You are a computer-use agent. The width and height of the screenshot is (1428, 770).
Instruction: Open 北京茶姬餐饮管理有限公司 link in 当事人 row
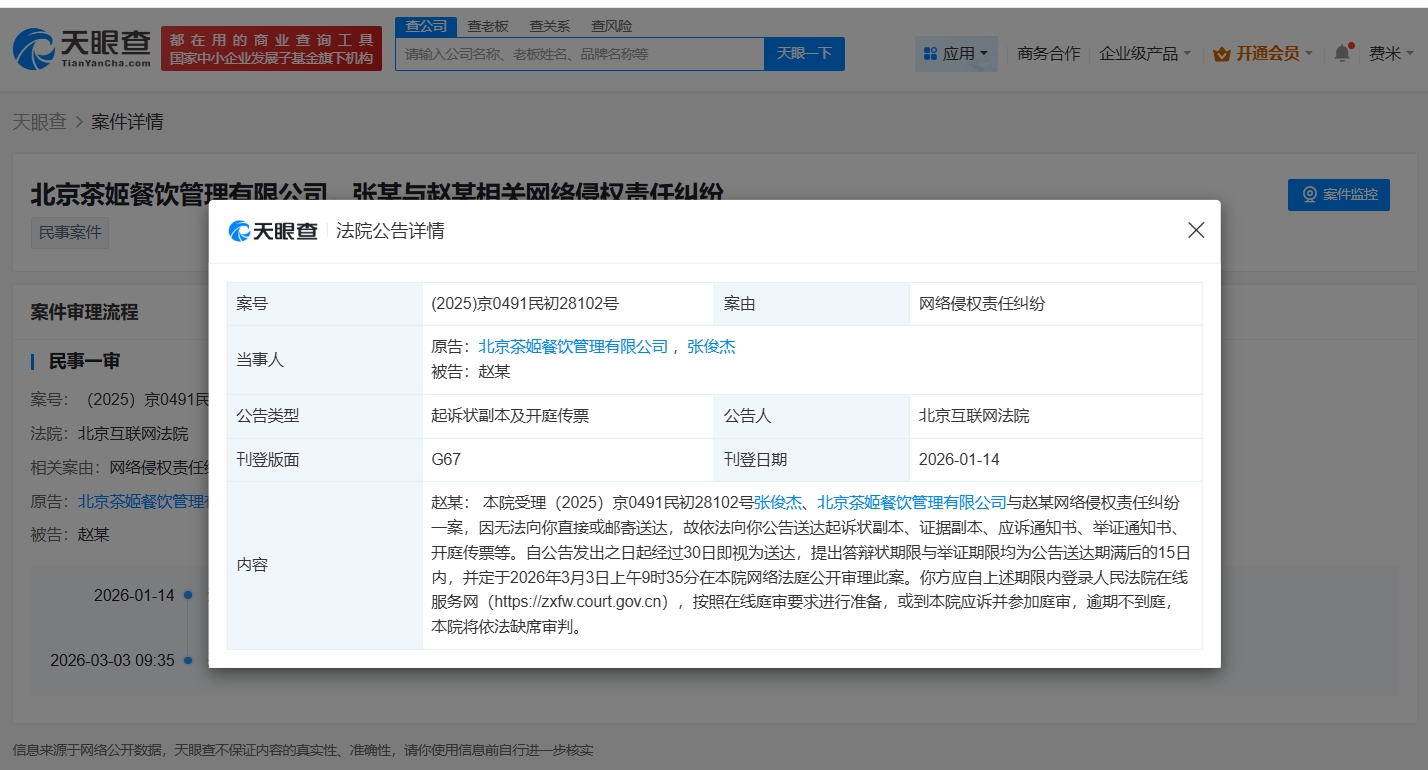click(573, 347)
